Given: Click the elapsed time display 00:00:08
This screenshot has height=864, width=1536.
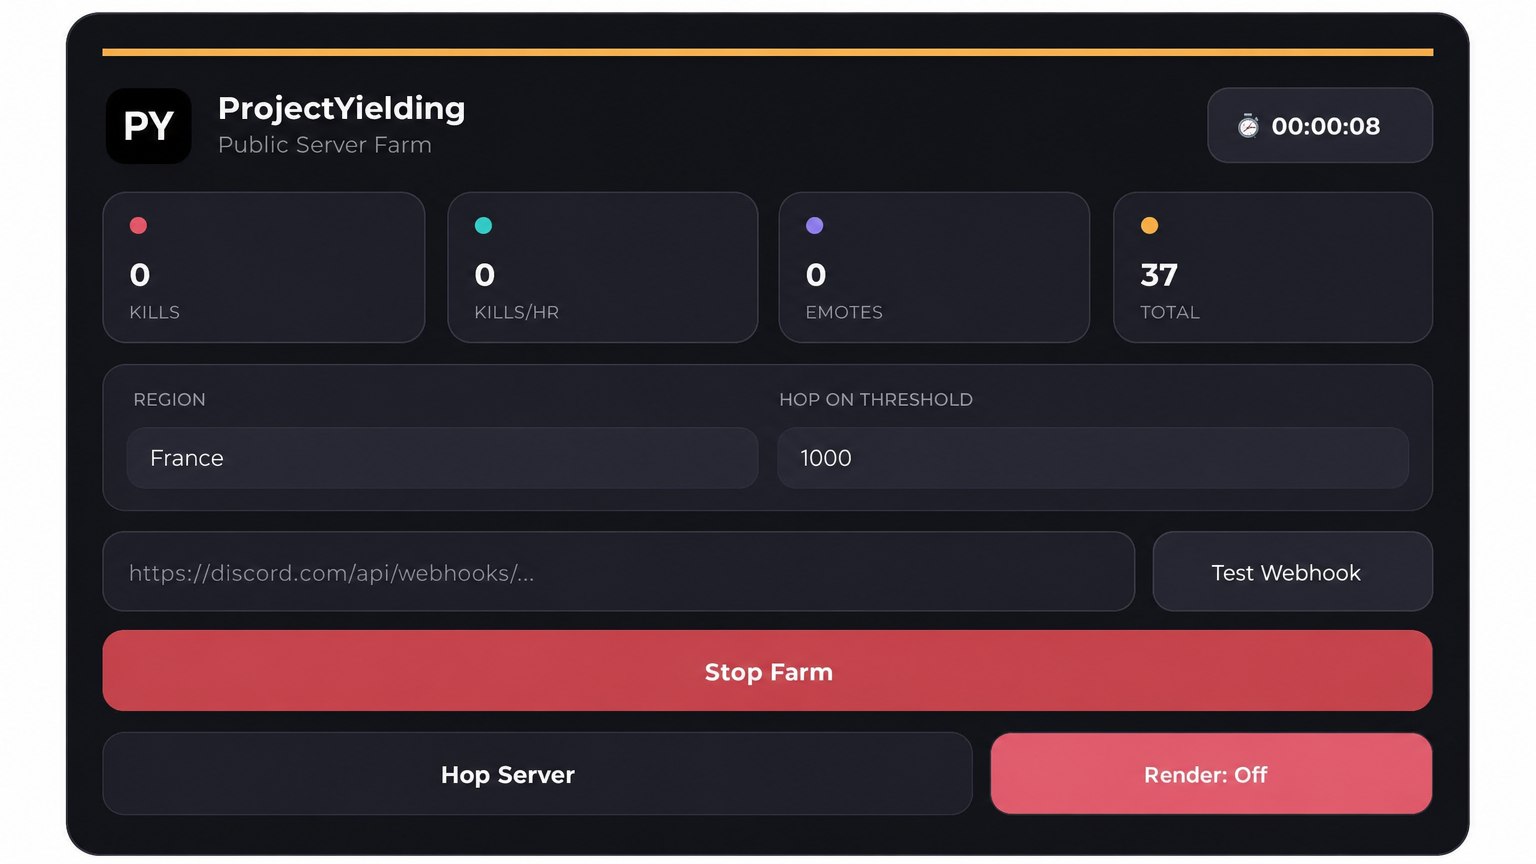Looking at the screenshot, I should (1325, 126).
